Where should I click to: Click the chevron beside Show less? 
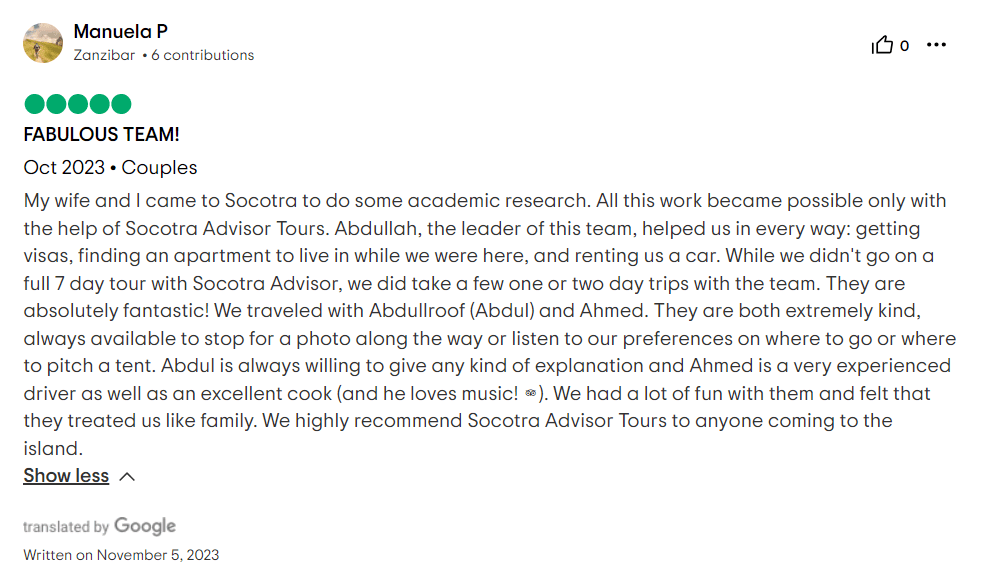127,477
